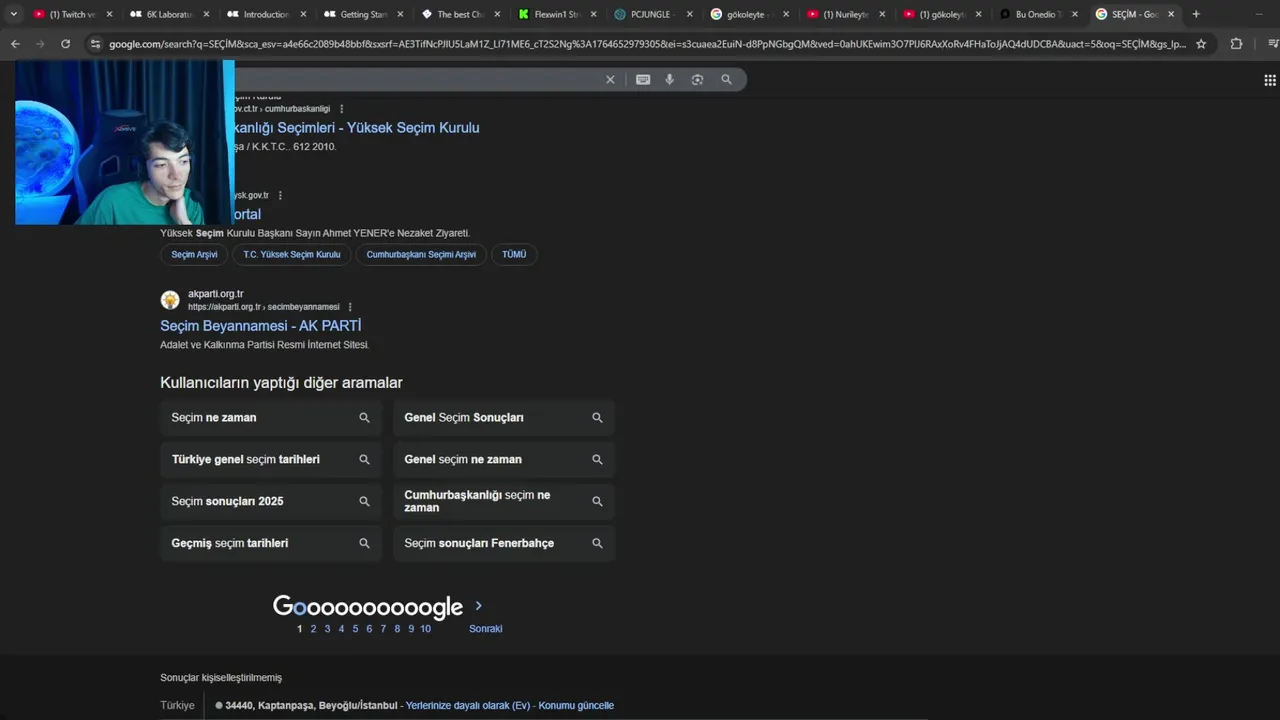
Task: Click the 'Cumhurbaşkanı Seçimi Arşivi' chip
Action: 421,255
